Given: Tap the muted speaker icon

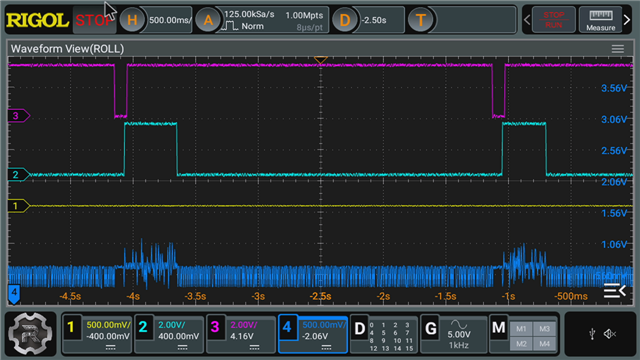Looking at the screenshot, I should [x=610, y=334].
